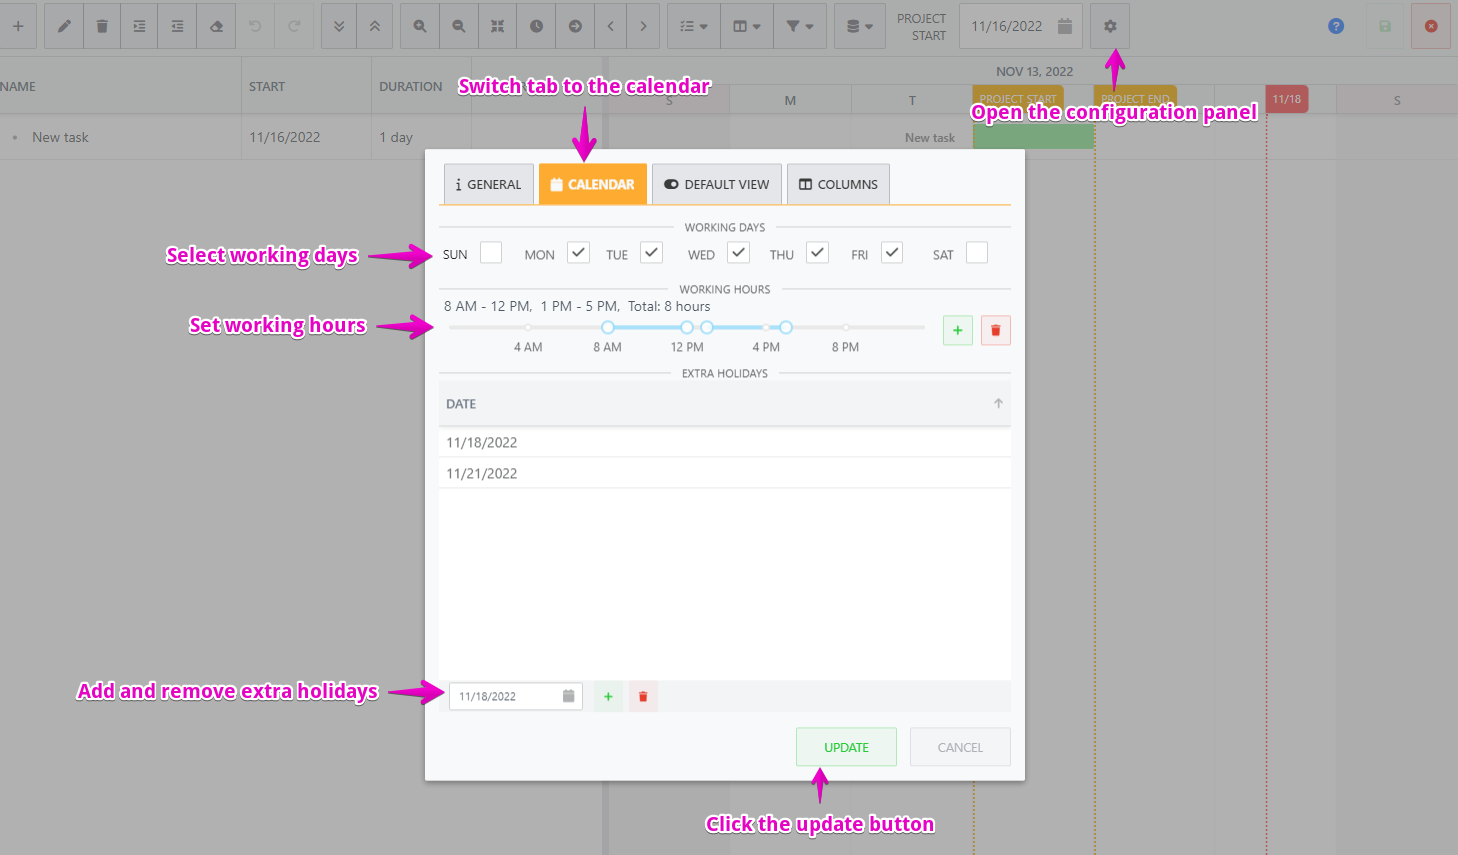Uncheck the WED working day checkbox
The image size is (1458, 855).
click(738, 253)
